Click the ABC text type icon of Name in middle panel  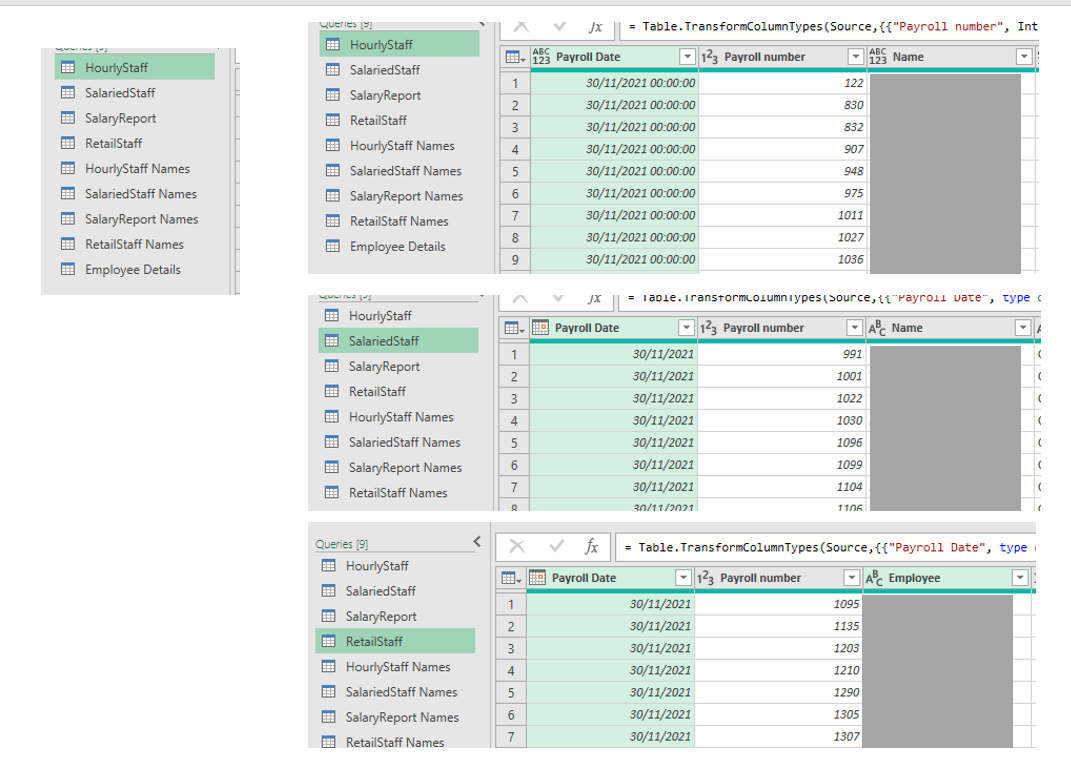tap(877, 329)
